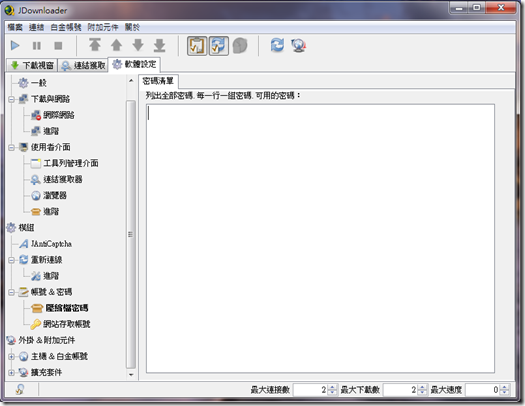Click the 最大連接數 value field

pyautogui.click(x=310, y=390)
